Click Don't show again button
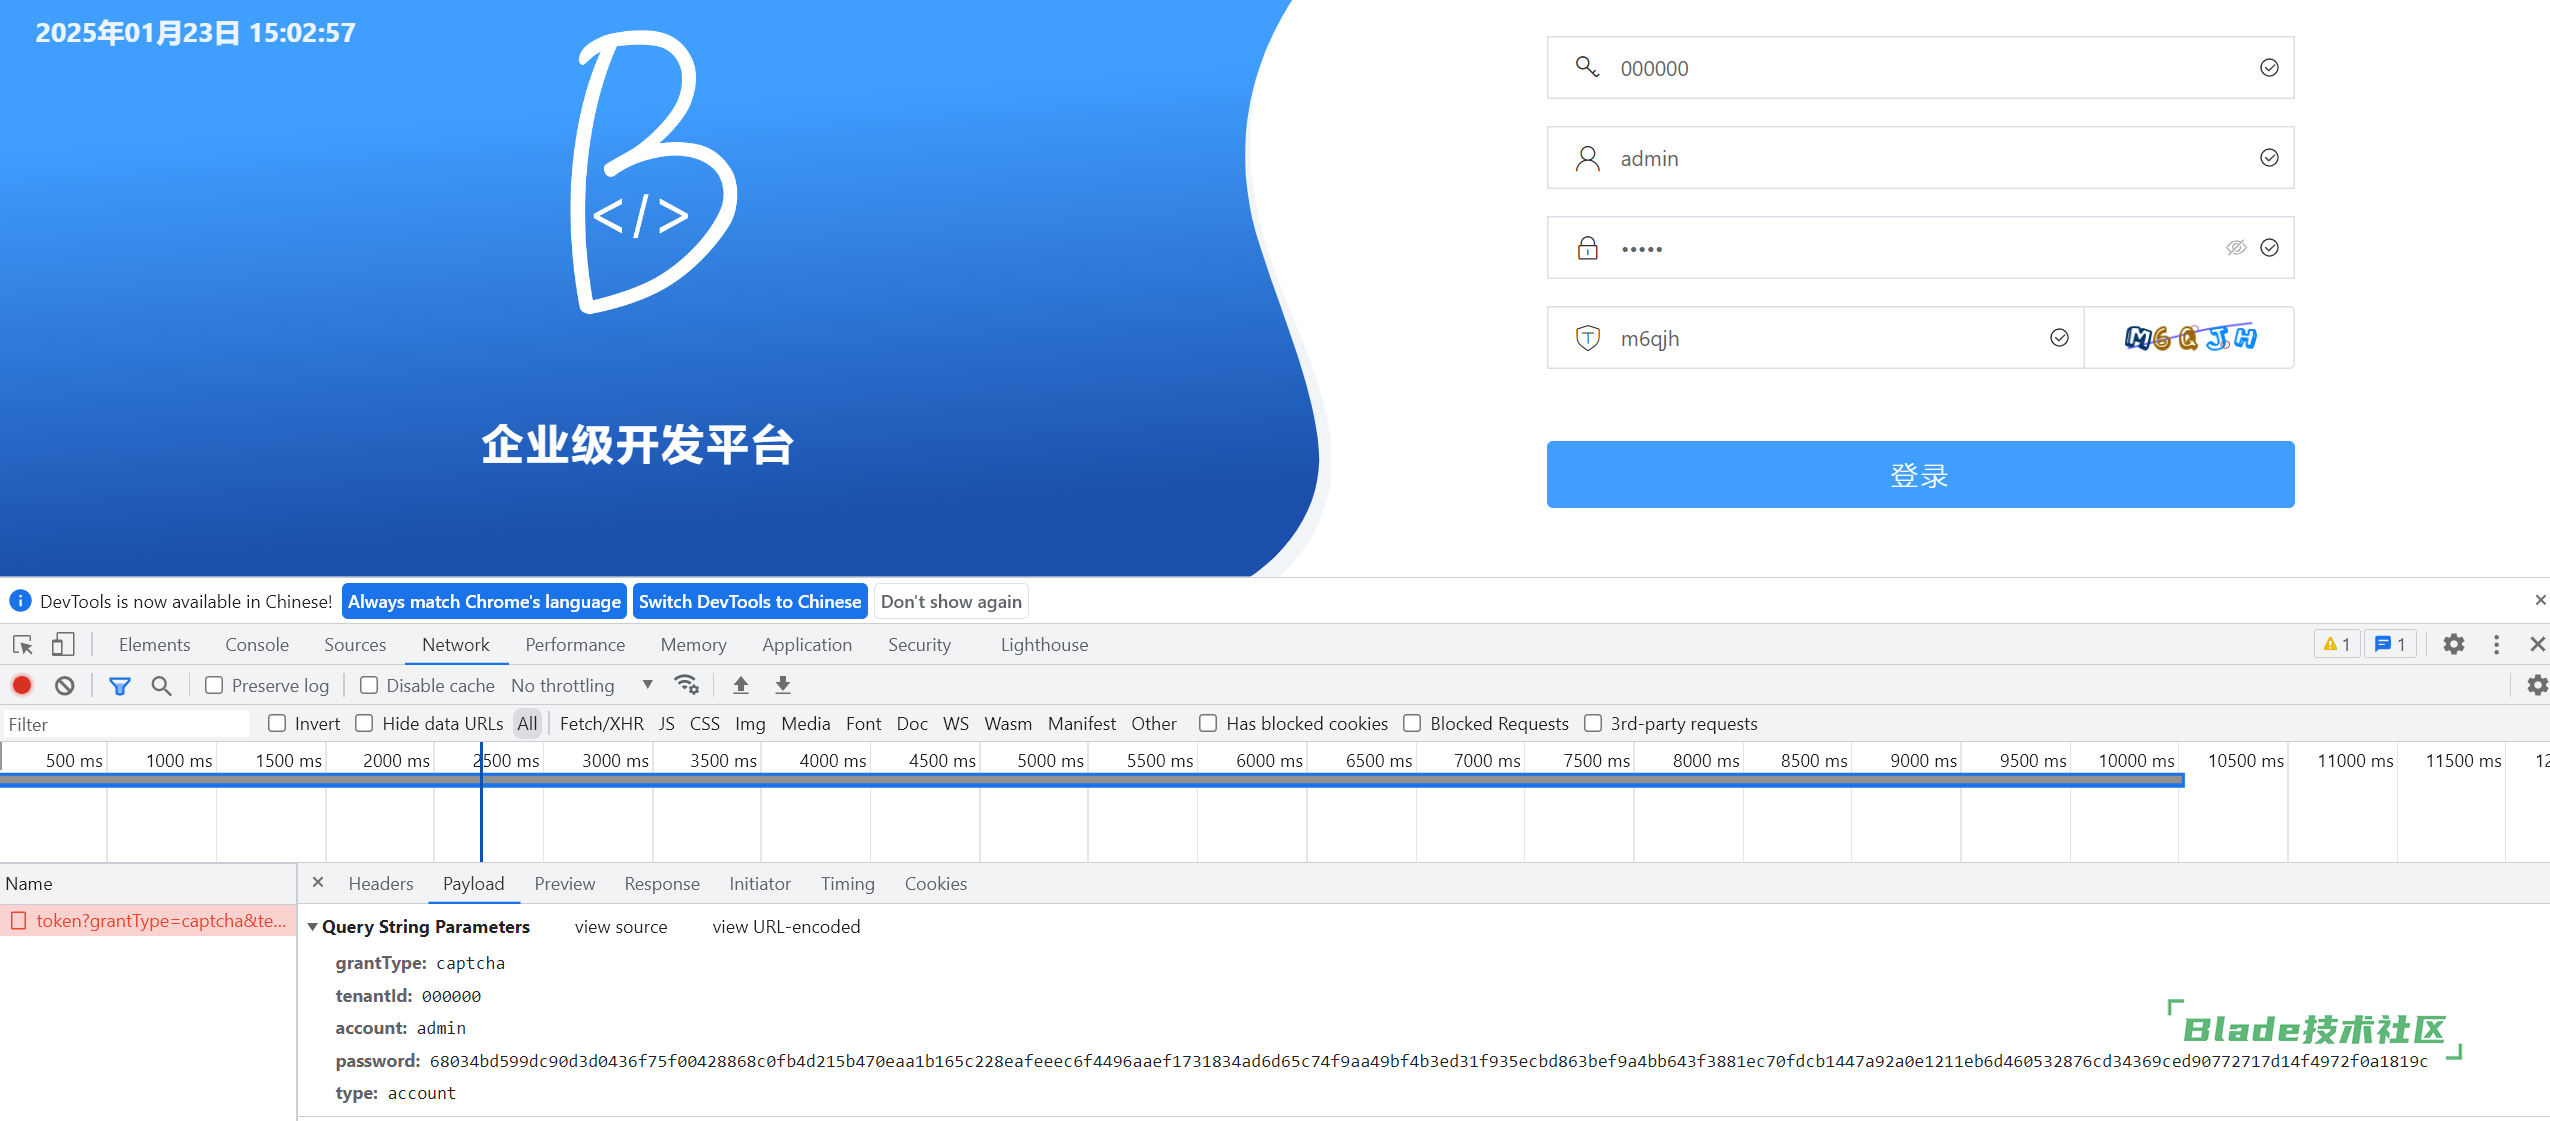Screen dimensions: 2550x1121 [x=951, y=601]
